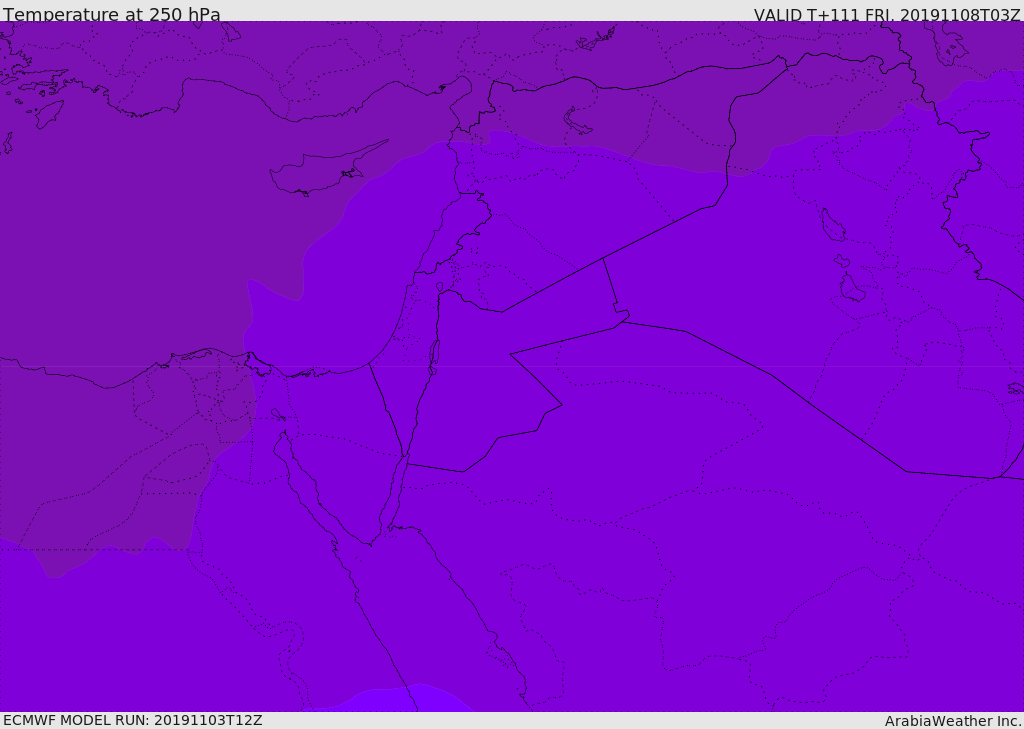The width and height of the screenshot is (1024, 729).
Task: Click the 'ECMWF MODEL RUN: 20191103T12Z' text
Action: coord(133,720)
